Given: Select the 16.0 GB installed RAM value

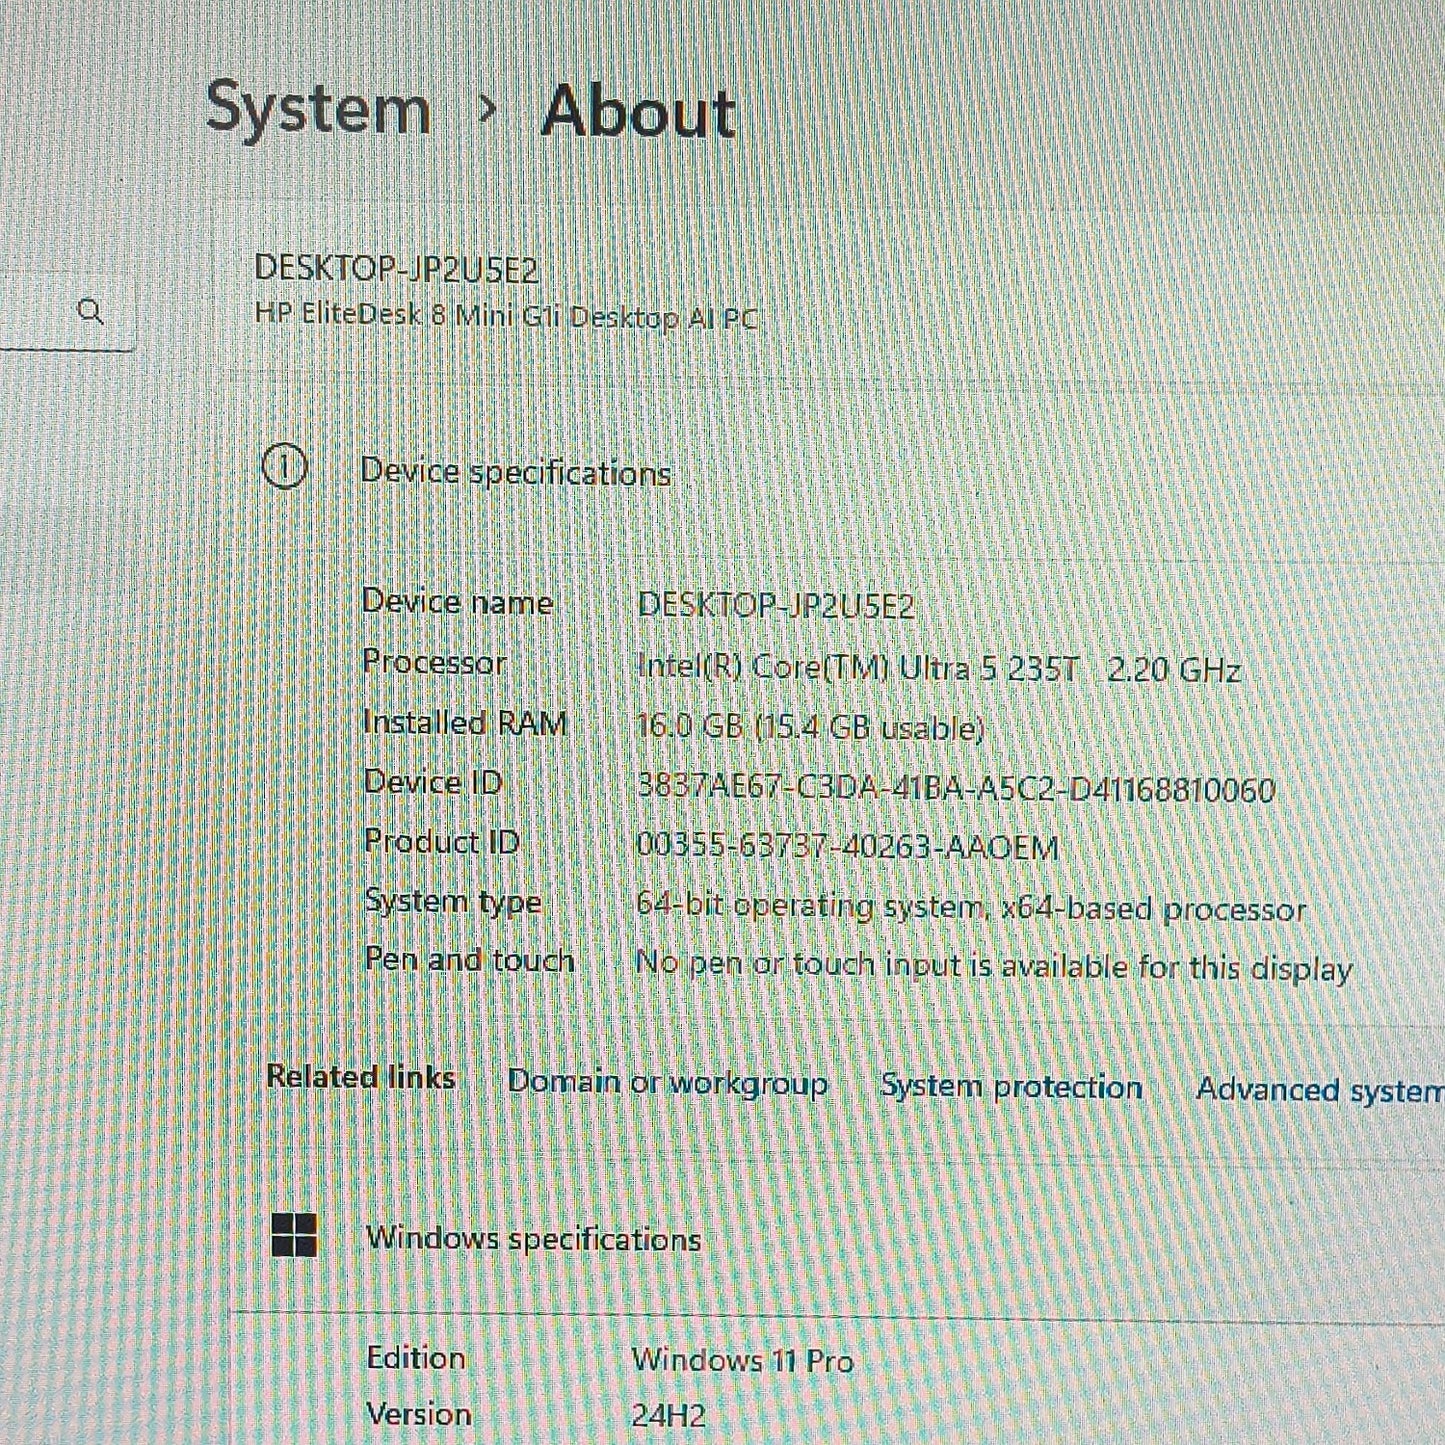Looking at the screenshot, I should click(810, 727).
